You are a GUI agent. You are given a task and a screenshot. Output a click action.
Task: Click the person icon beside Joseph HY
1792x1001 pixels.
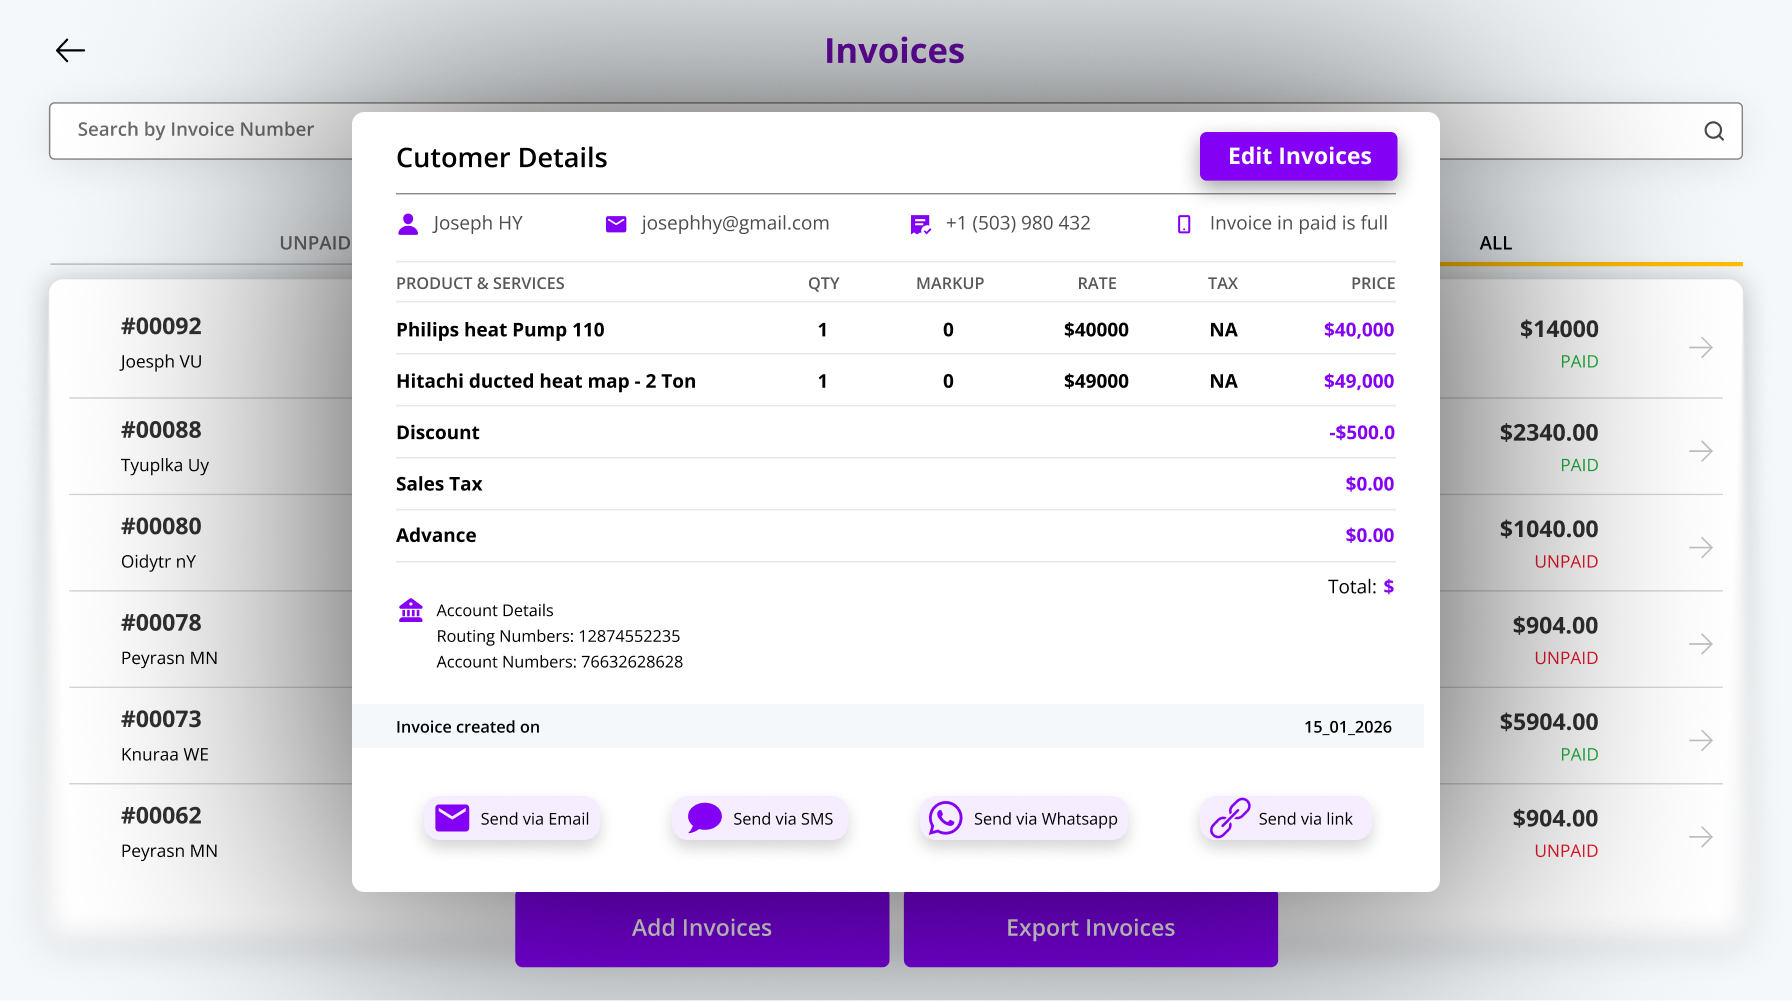pos(408,224)
